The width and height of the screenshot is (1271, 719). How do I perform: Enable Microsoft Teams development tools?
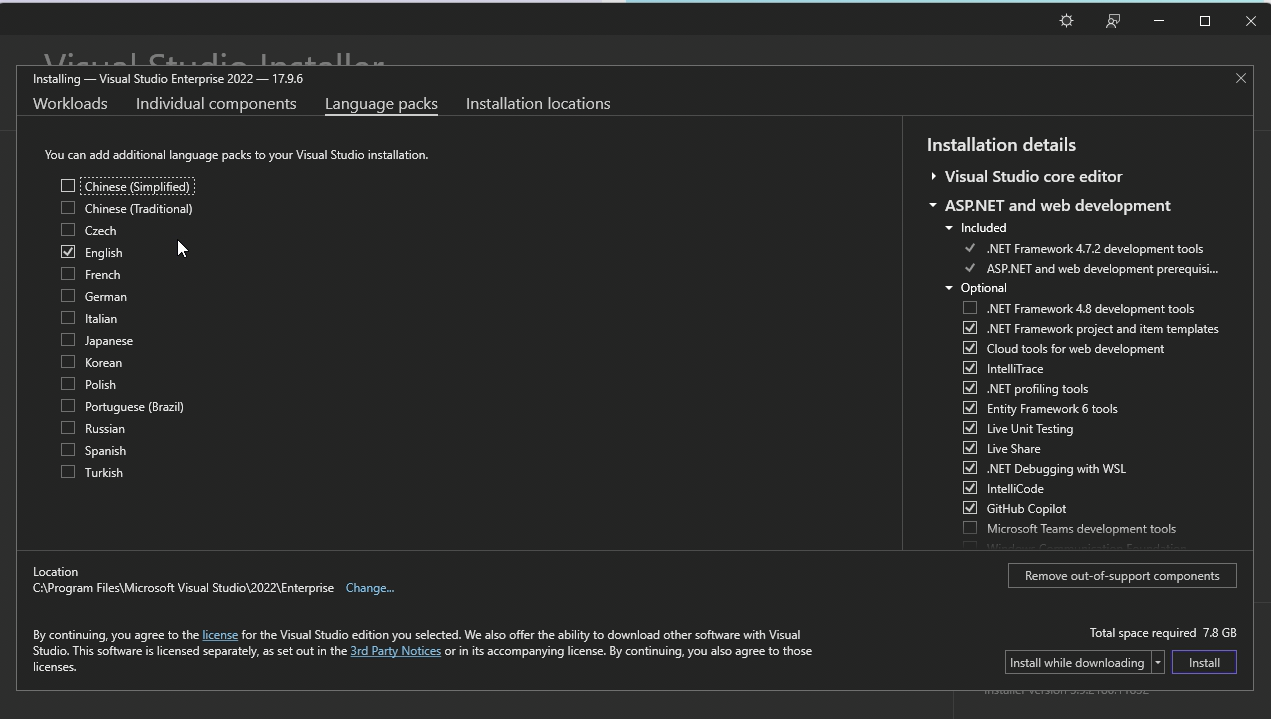point(970,528)
